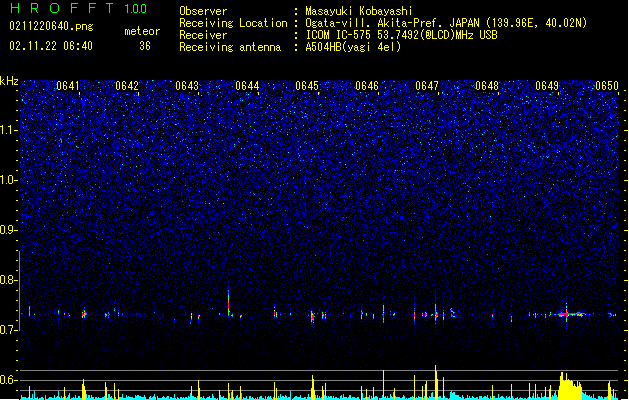Click the 0644 time marker
Viewport: 629px width, 400px height.
[x=247, y=86]
